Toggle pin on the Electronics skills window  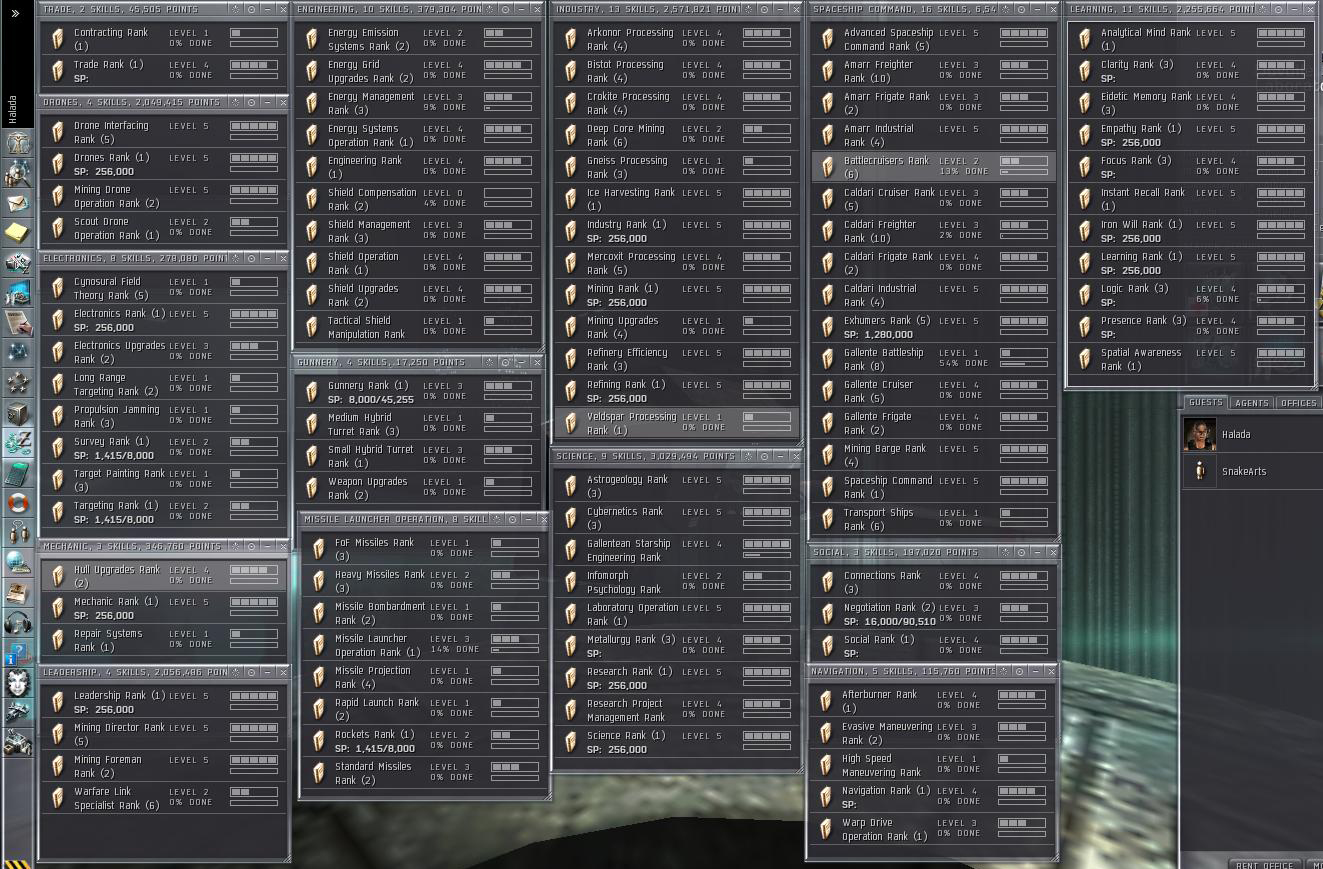click(x=236, y=258)
